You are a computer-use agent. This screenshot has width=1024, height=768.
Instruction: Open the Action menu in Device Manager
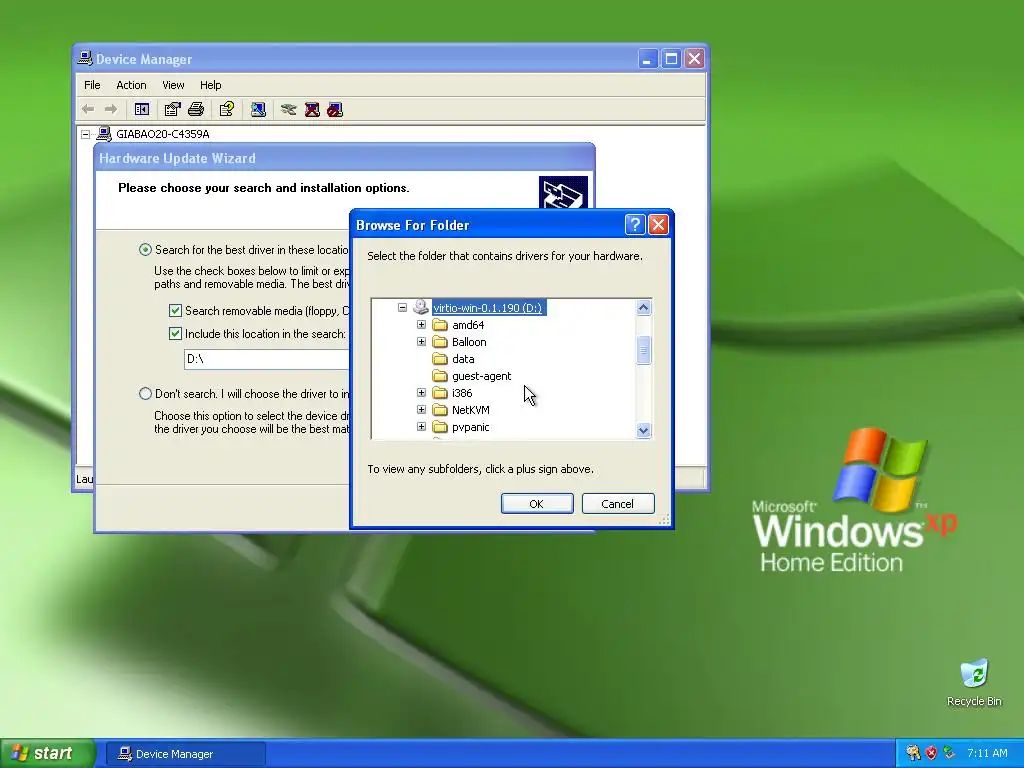pos(131,85)
